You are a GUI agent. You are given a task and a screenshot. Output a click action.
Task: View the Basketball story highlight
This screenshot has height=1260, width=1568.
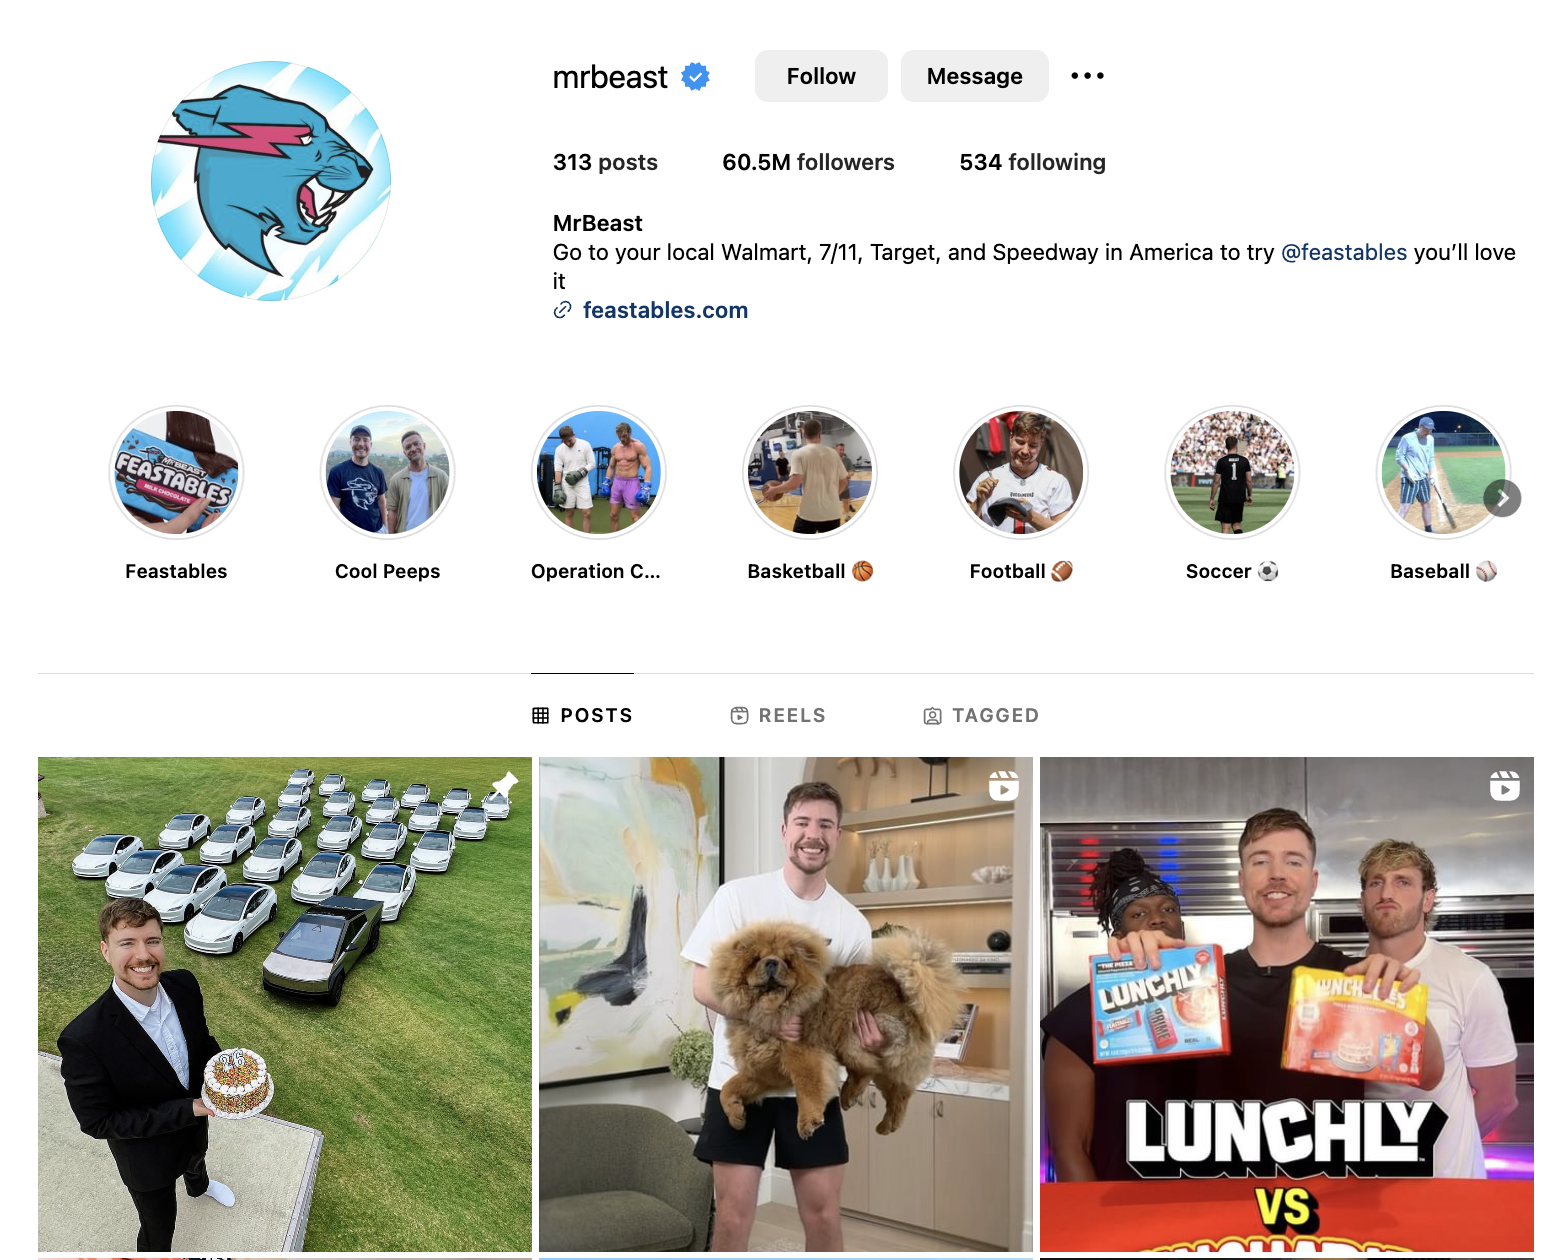[x=810, y=473]
